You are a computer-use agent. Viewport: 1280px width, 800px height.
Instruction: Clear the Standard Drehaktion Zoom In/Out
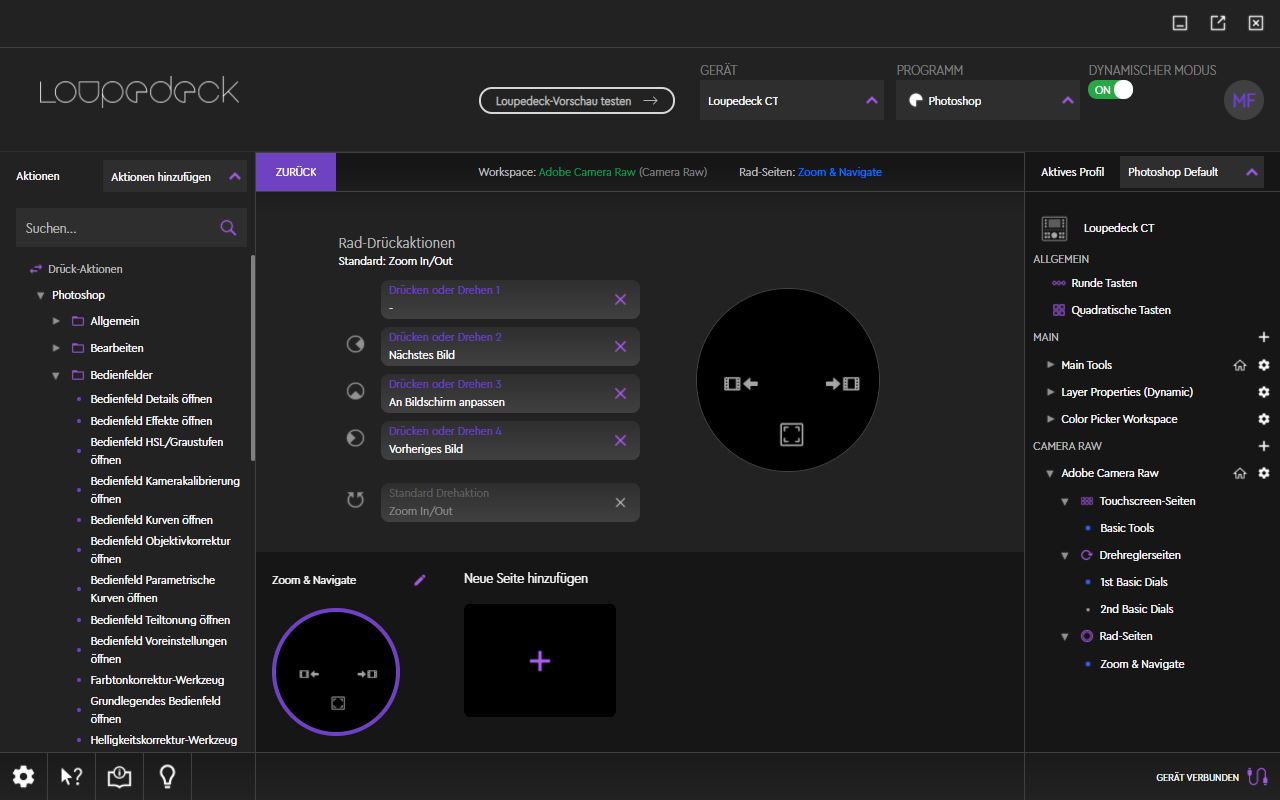click(x=620, y=502)
